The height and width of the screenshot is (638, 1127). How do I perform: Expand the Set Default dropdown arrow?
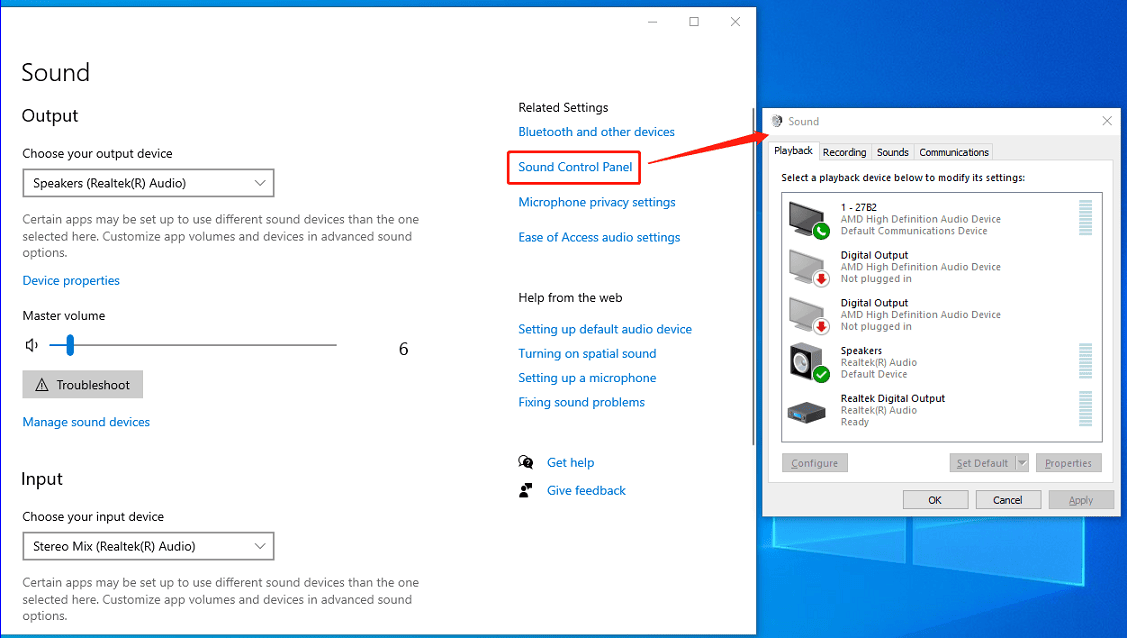(x=1022, y=462)
